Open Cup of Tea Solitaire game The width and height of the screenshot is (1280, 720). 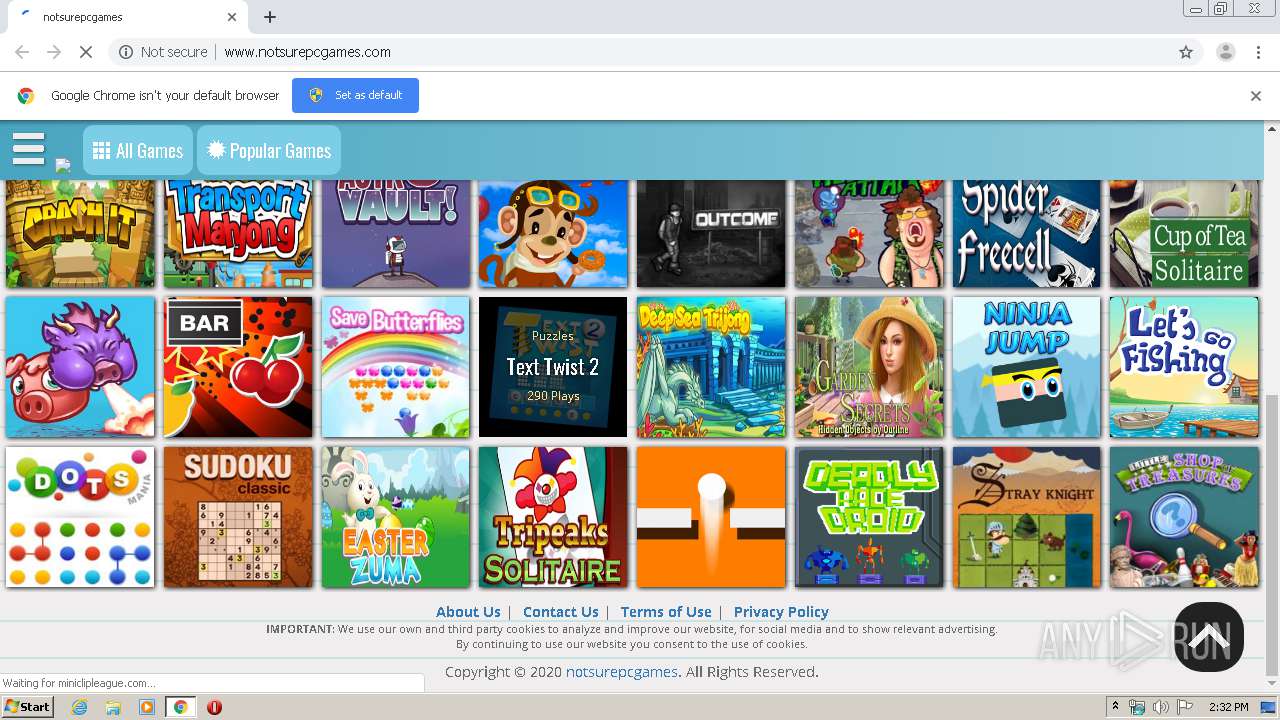pos(1184,233)
